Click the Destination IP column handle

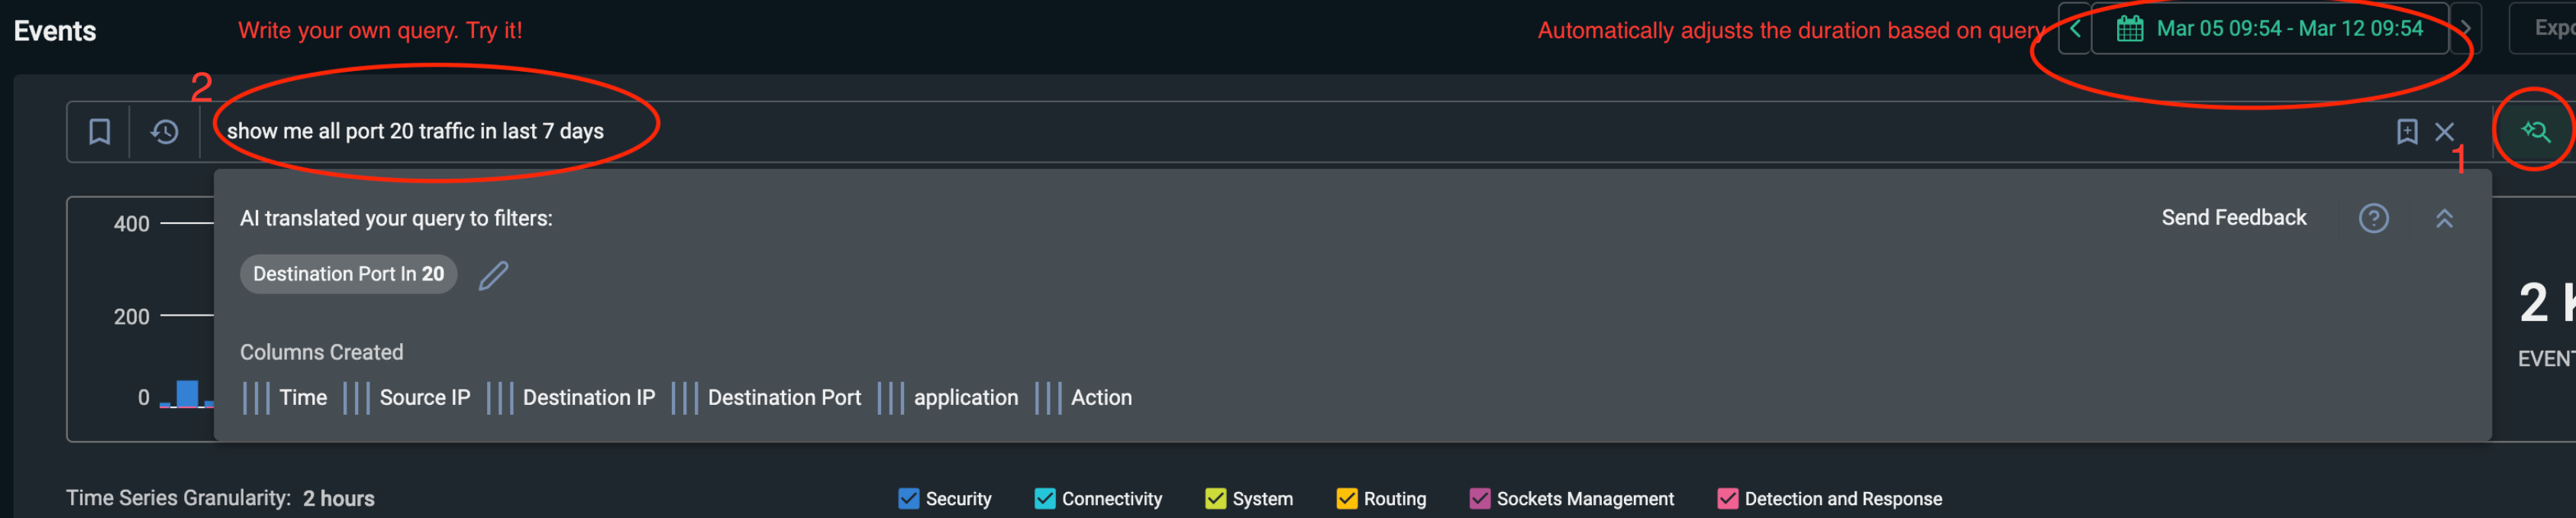[499, 398]
